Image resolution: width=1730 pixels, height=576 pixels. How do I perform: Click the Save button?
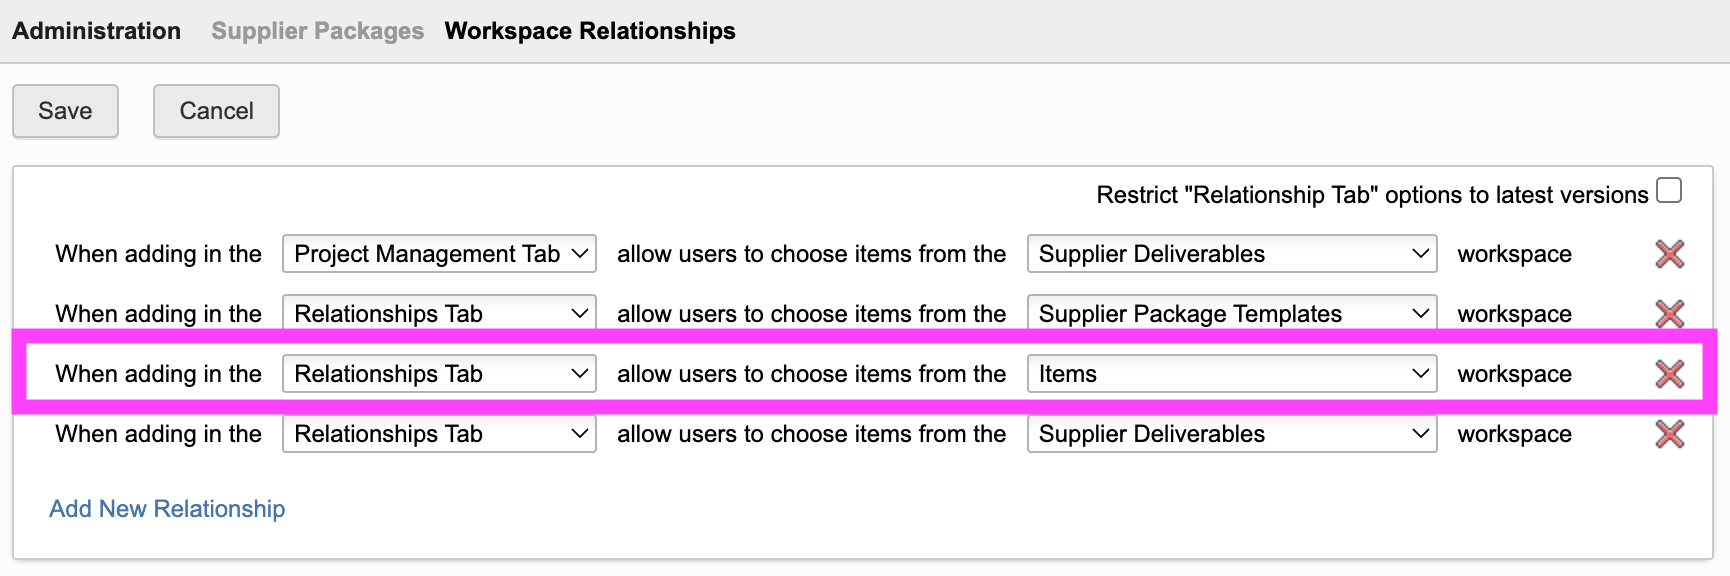tap(65, 111)
